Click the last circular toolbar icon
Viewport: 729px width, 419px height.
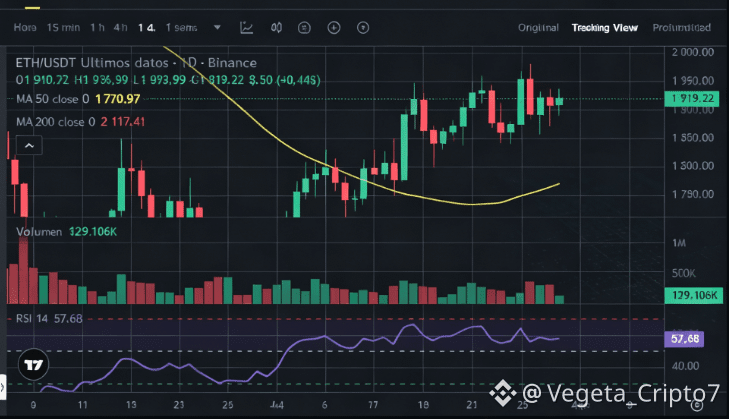click(363, 28)
